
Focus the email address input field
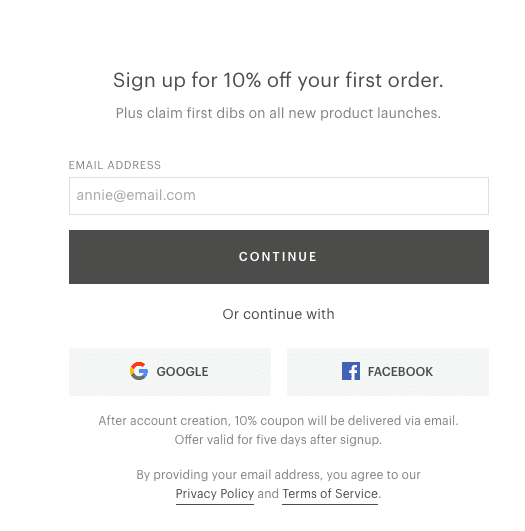pos(279,196)
